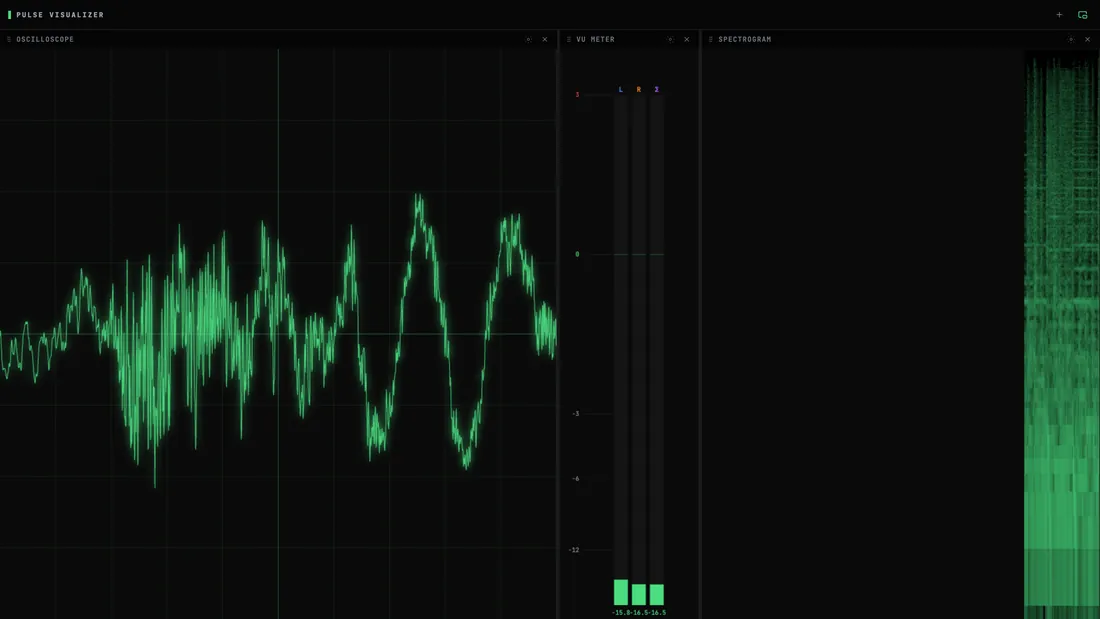Click the green spectrogram display
This screenshot has height=619, width=1100.
[1061, 335]
